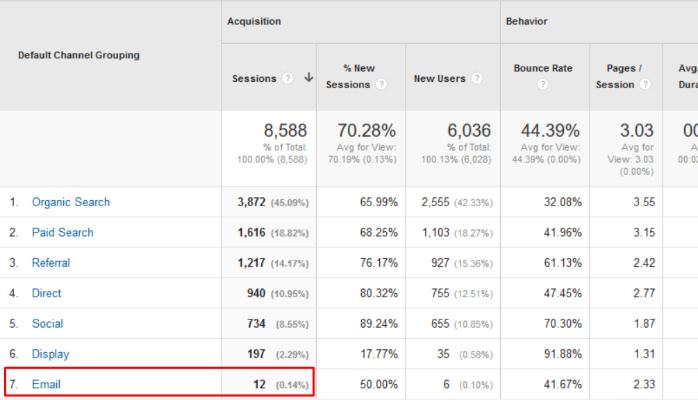Click Paid Search pages per session 3.15
The width and height of the screenshot is (698, 400).
(644, 232)
